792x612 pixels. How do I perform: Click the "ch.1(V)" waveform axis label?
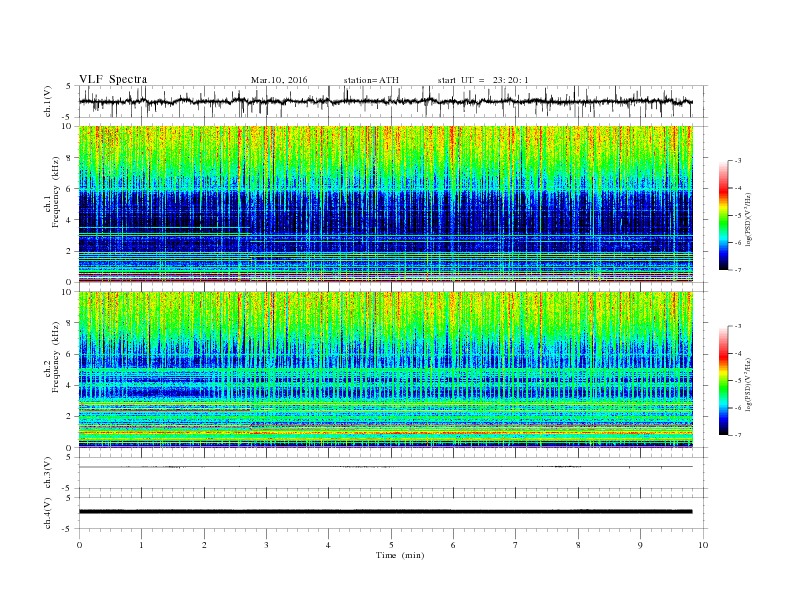(48, 103)
